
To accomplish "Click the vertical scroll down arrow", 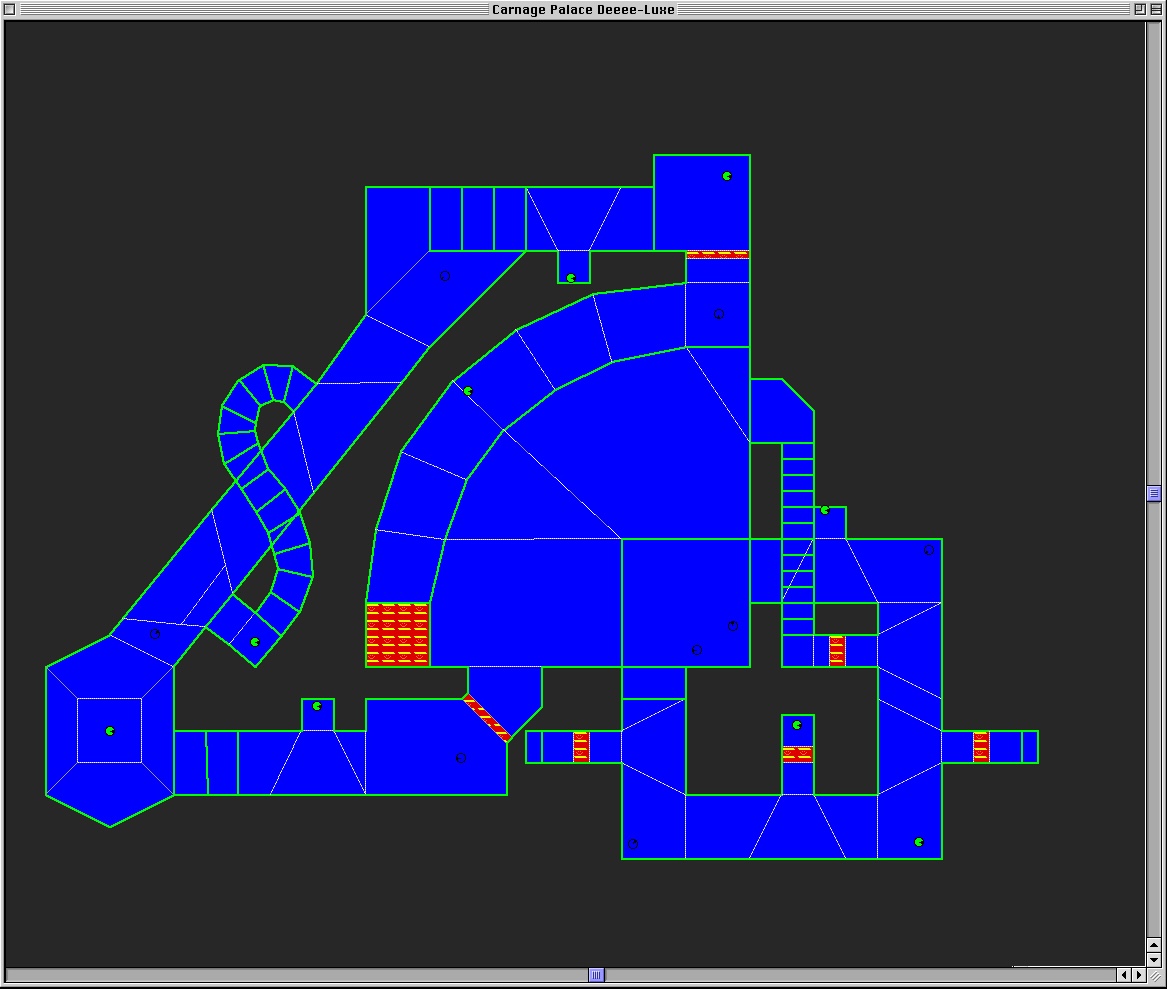I will click(x=1154, y=960).
